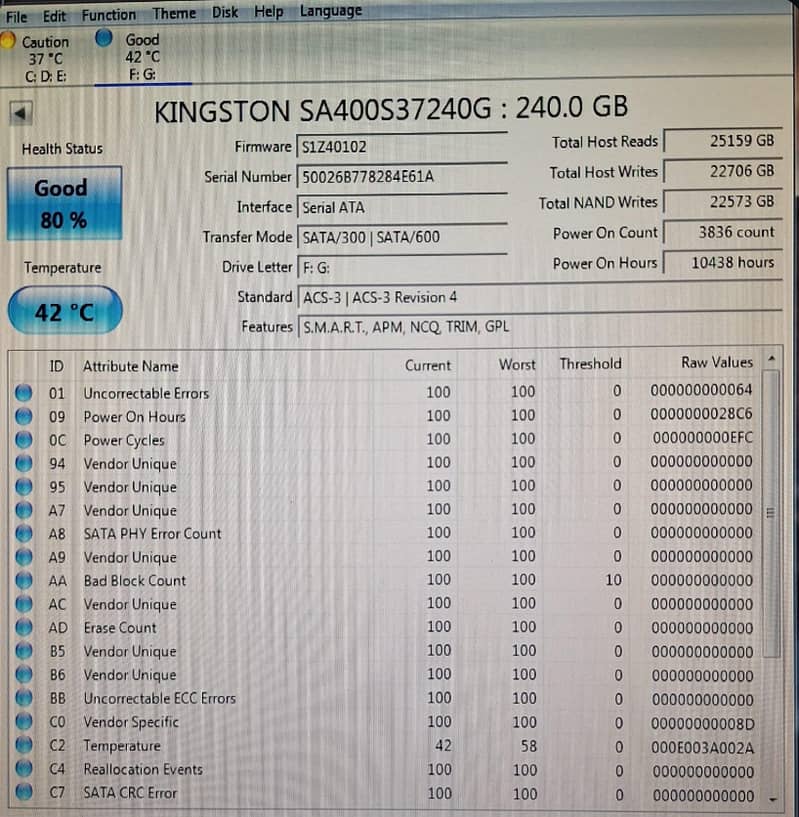Click Total Host Reads value 25159 GB
799x817 pixels.
tap(722, 141)
